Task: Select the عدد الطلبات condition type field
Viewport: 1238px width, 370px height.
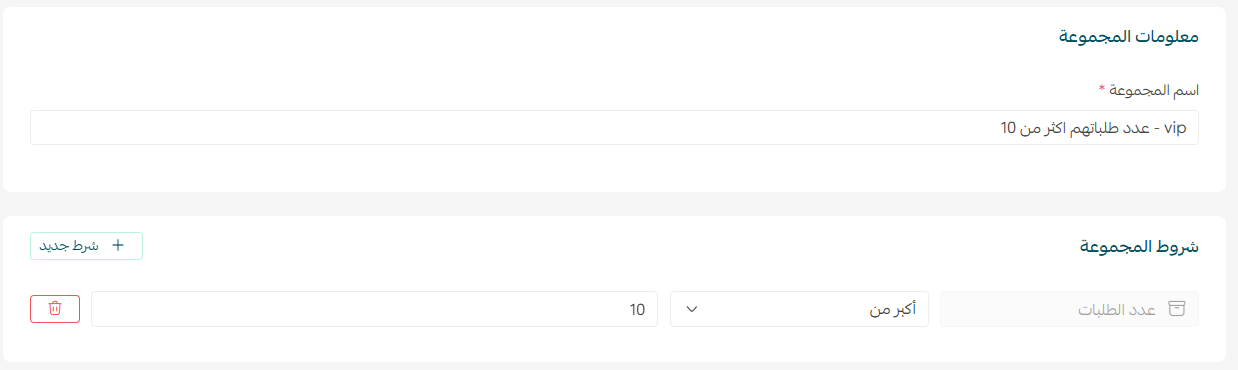Action: tap(1069, 309)
